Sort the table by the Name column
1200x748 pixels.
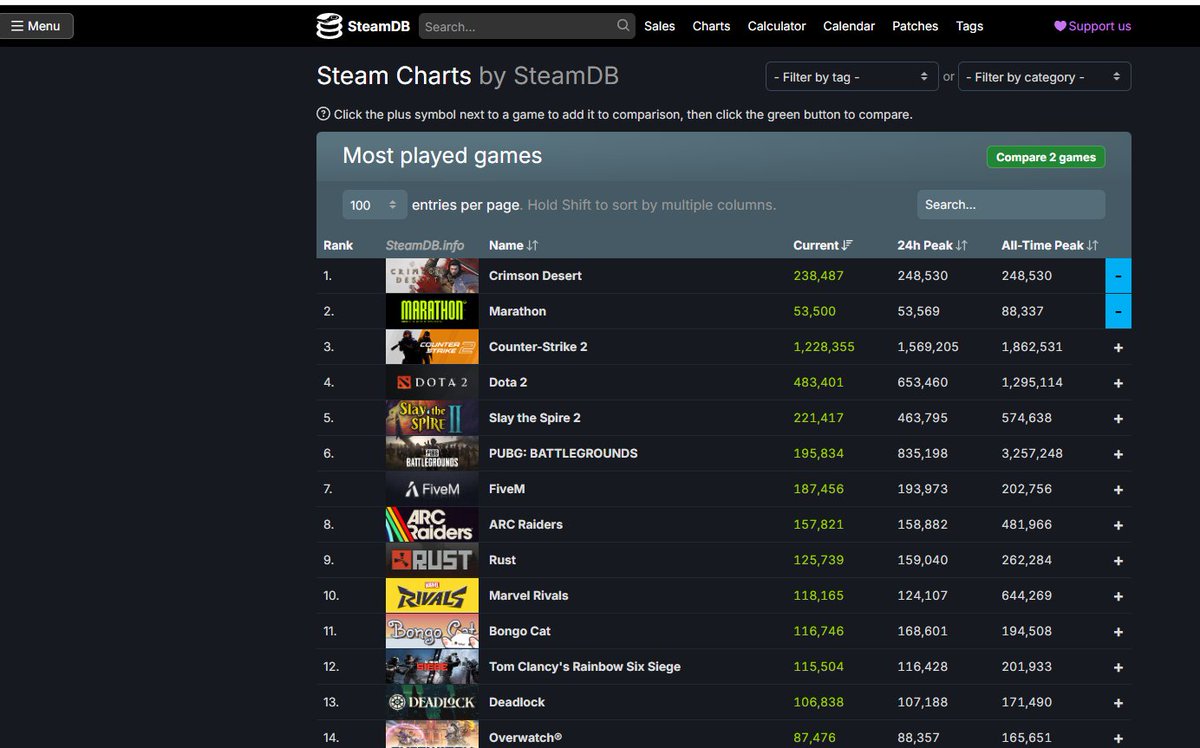(514, 245)
